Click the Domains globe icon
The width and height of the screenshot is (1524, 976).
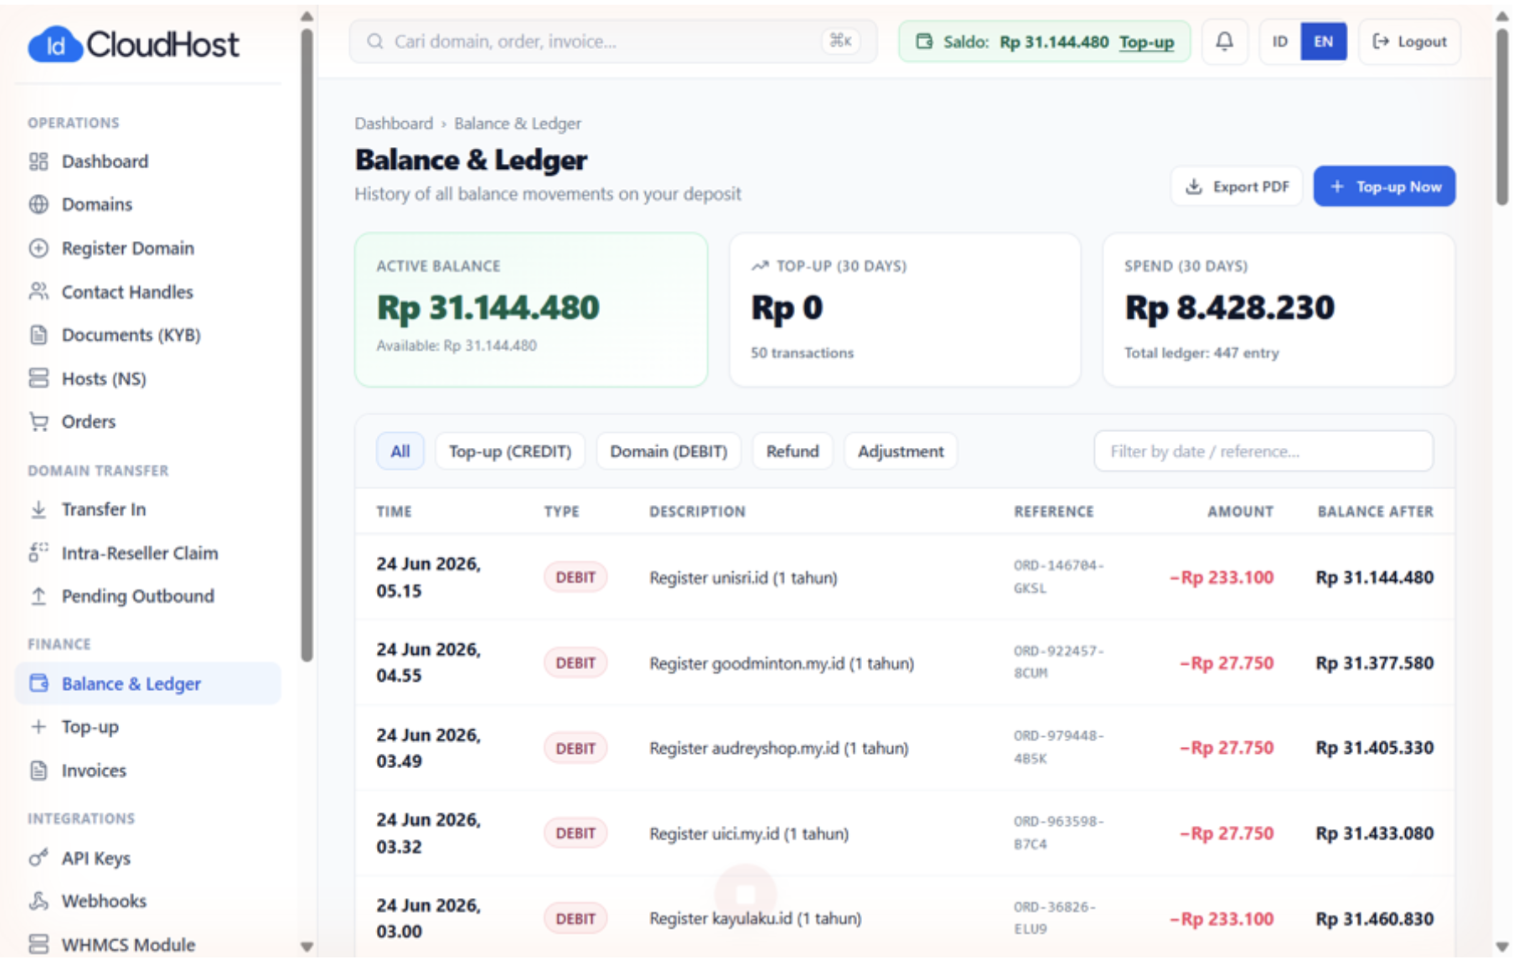tap(39, 205)
